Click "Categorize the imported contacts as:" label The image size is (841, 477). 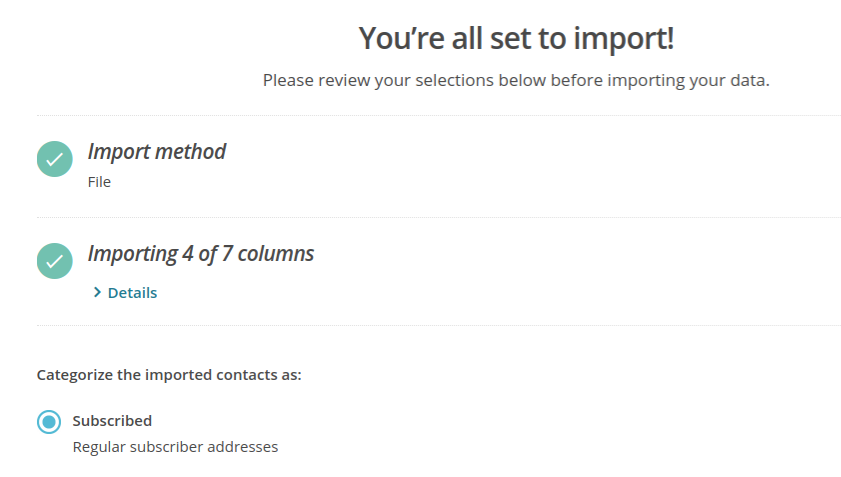tap(169, 375)
